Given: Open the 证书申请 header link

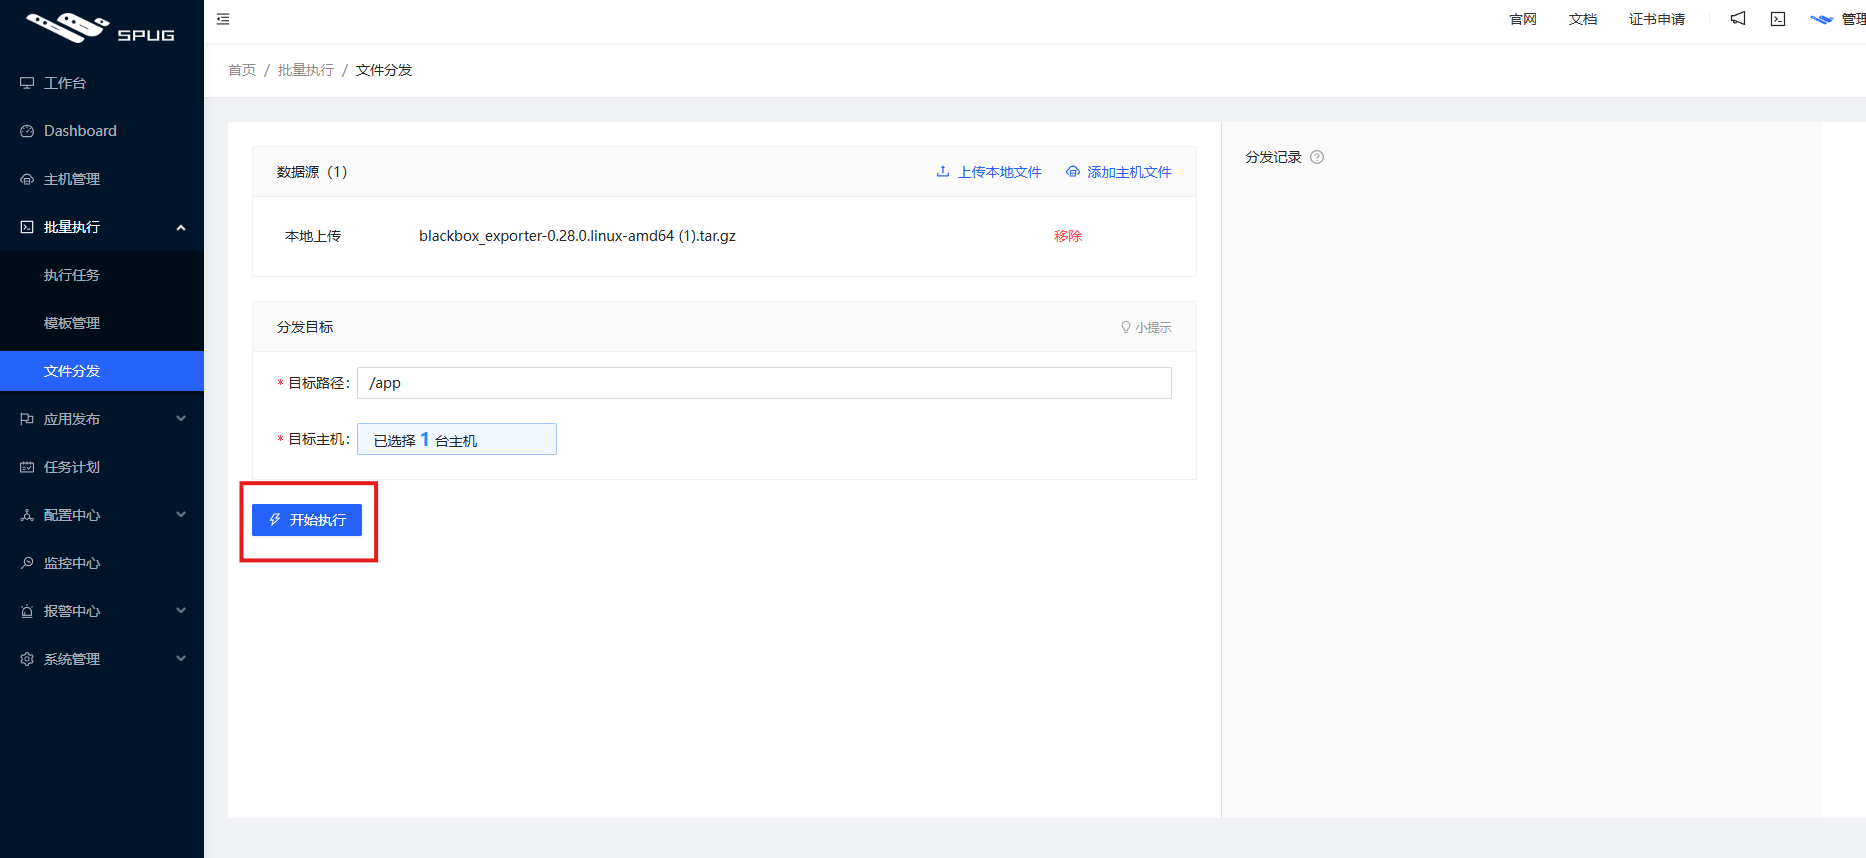Looking at the screenshot, I should click(x=1657, y=19).
